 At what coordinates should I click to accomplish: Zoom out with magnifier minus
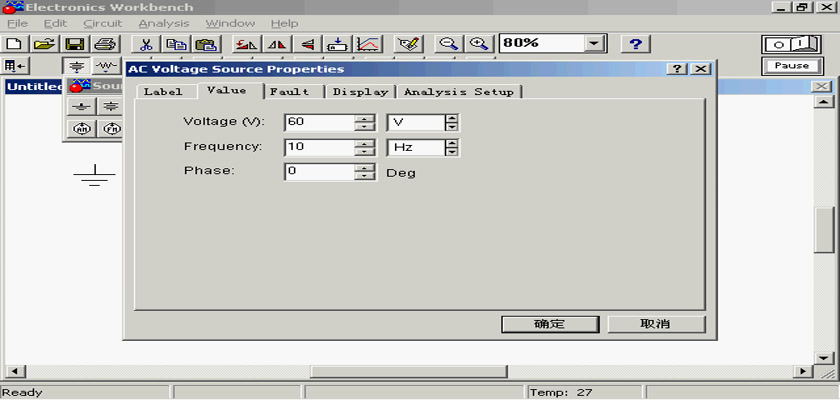[448, 44]
